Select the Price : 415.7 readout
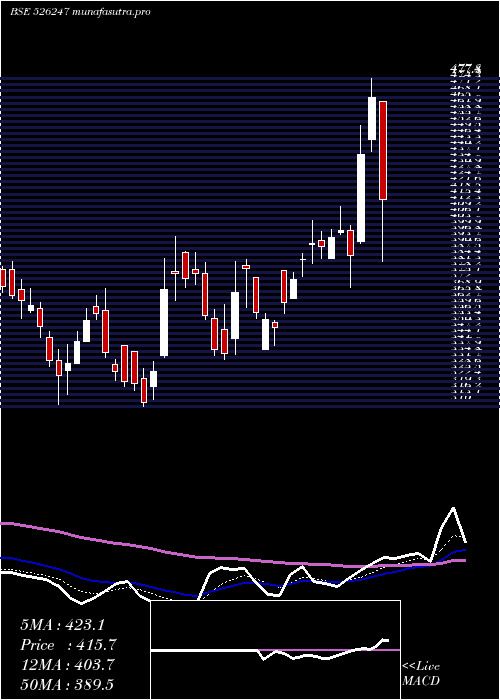 click(68, 645)
